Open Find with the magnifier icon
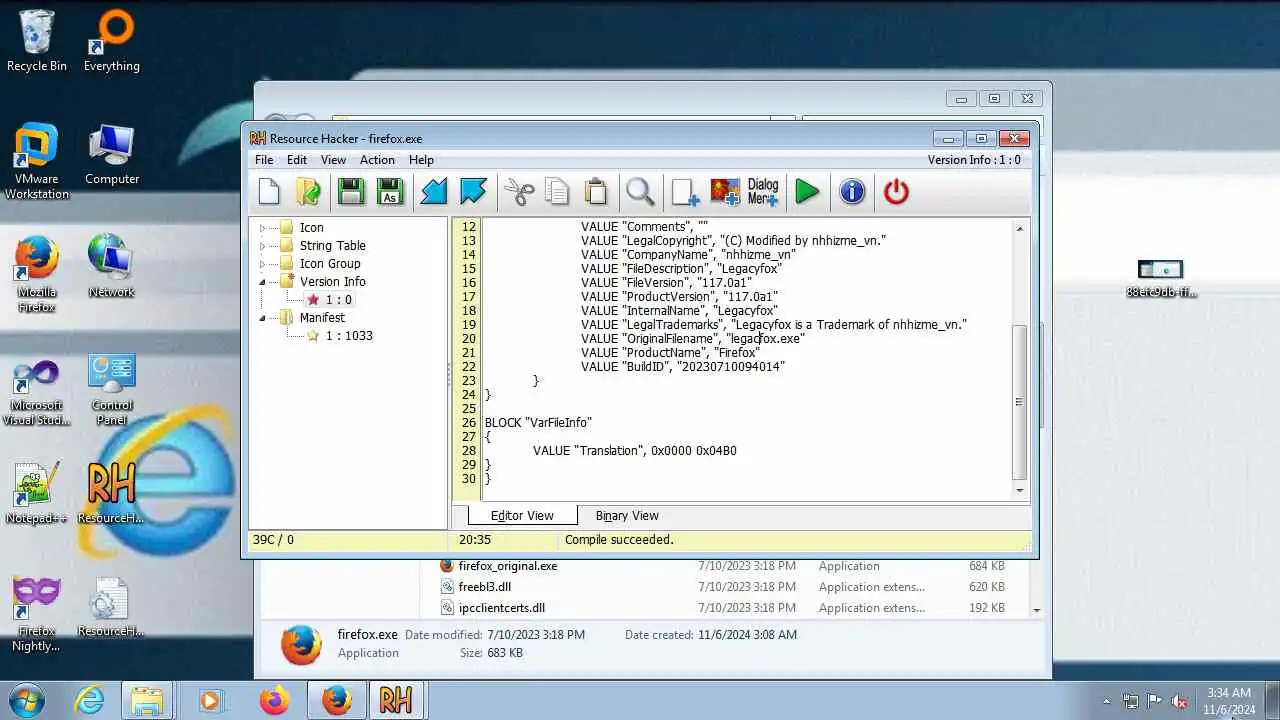1280x720 pixels. [640, 191]
